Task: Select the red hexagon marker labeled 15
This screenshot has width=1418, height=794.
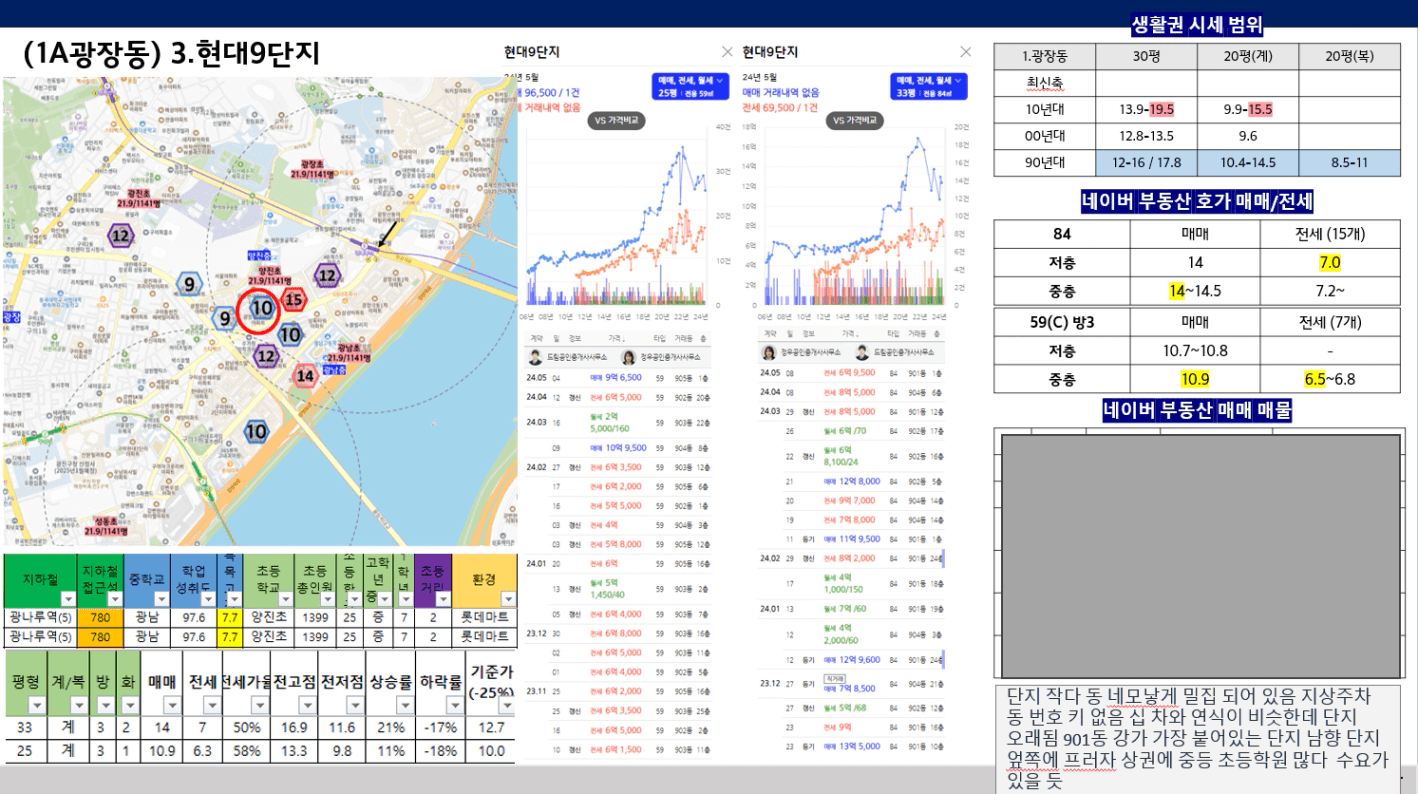Action: click(293, 298)
